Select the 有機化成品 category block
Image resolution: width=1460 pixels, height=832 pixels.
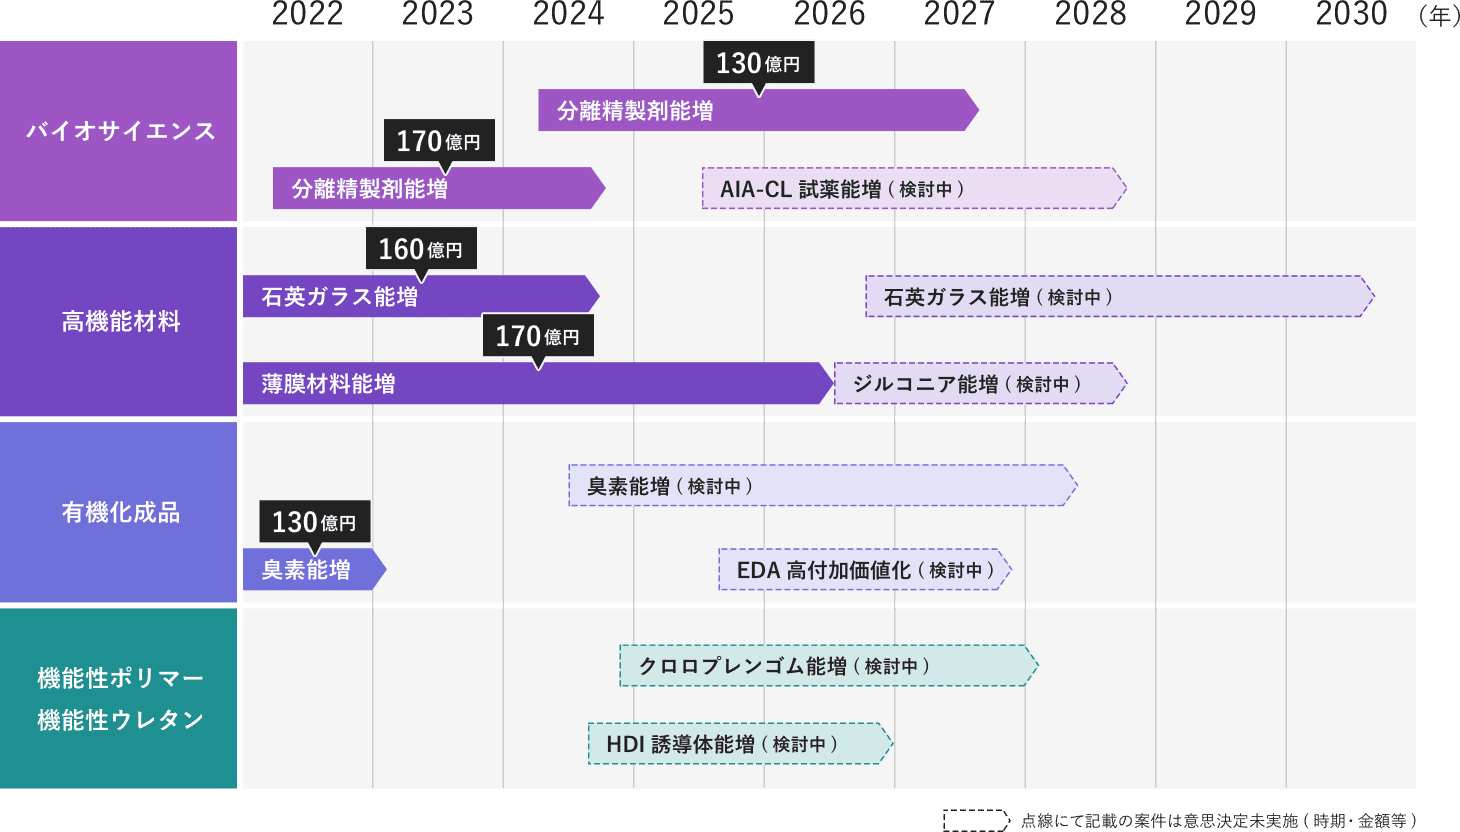(118, 512)
